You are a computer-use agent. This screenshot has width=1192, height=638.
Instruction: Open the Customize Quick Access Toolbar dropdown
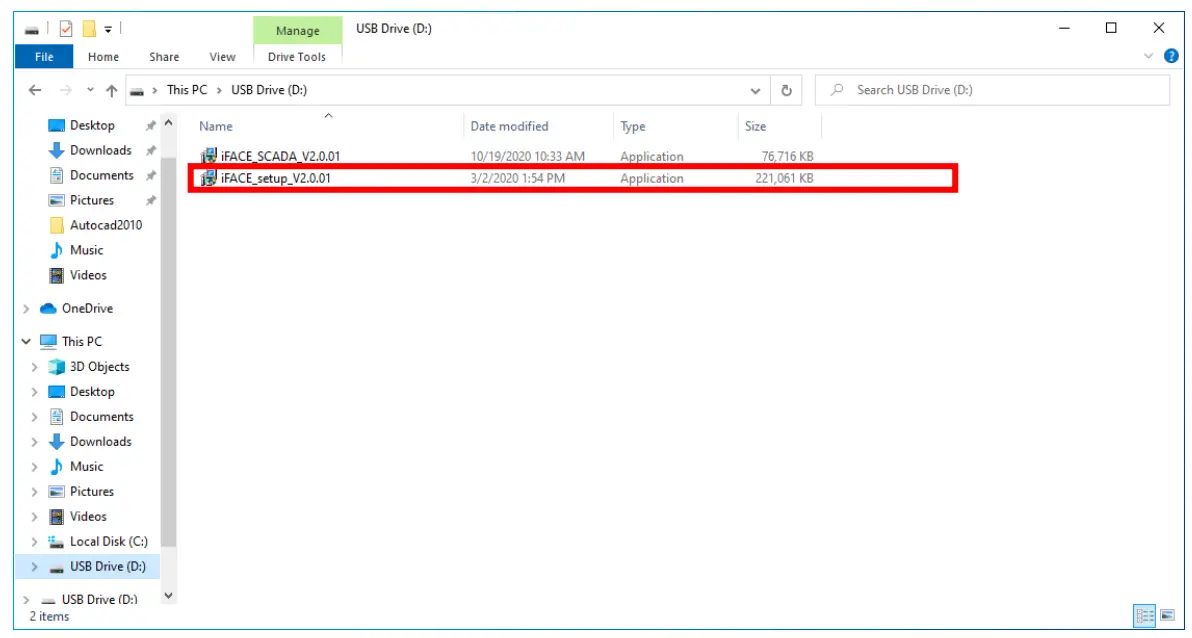coord(108,30)
